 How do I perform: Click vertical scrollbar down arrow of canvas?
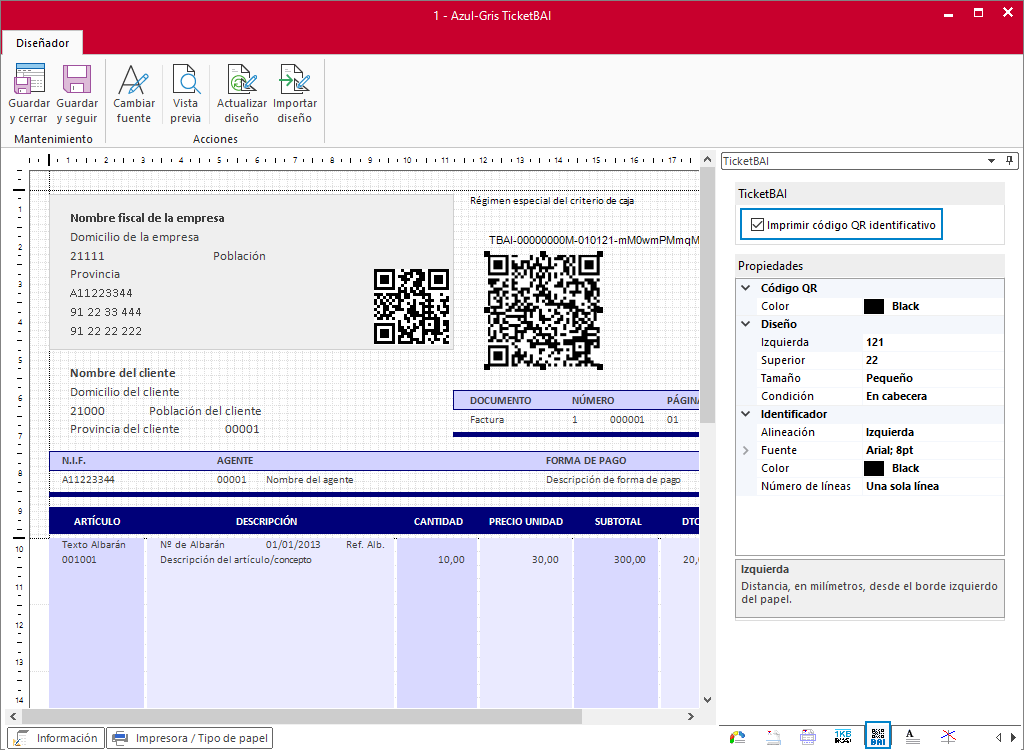point(707,700)
